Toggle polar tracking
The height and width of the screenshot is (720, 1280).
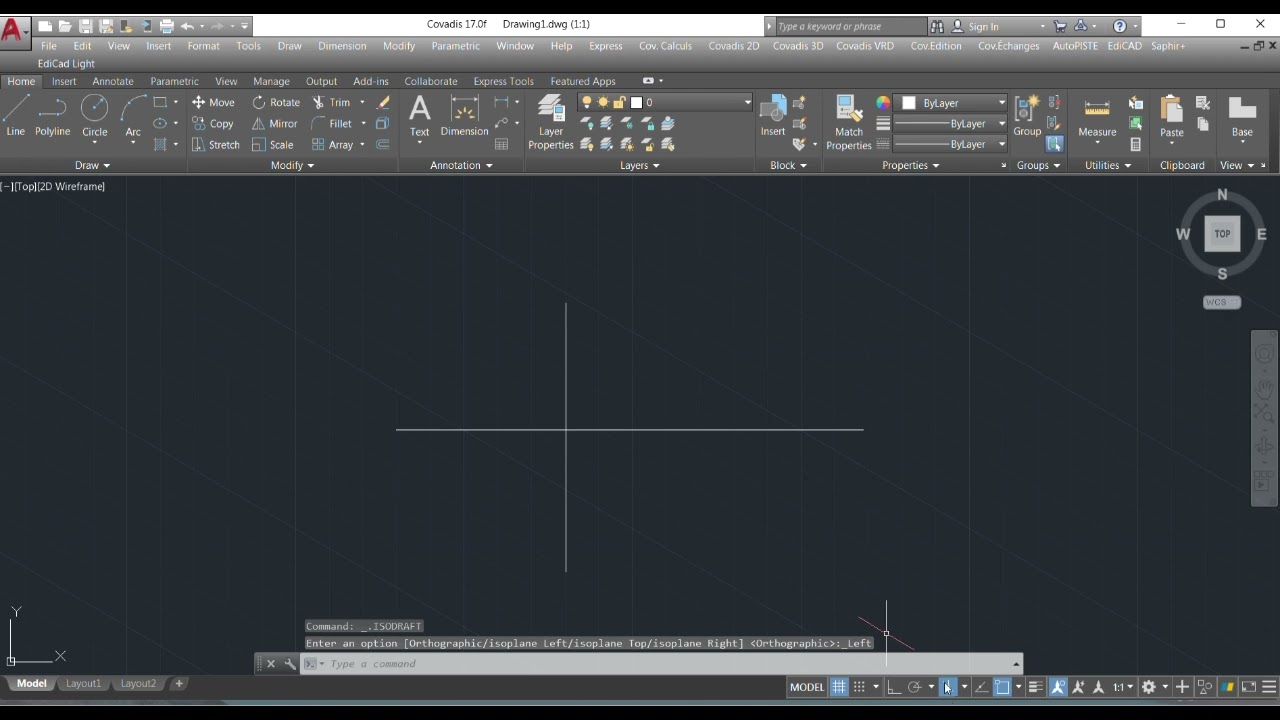(914, 687)
